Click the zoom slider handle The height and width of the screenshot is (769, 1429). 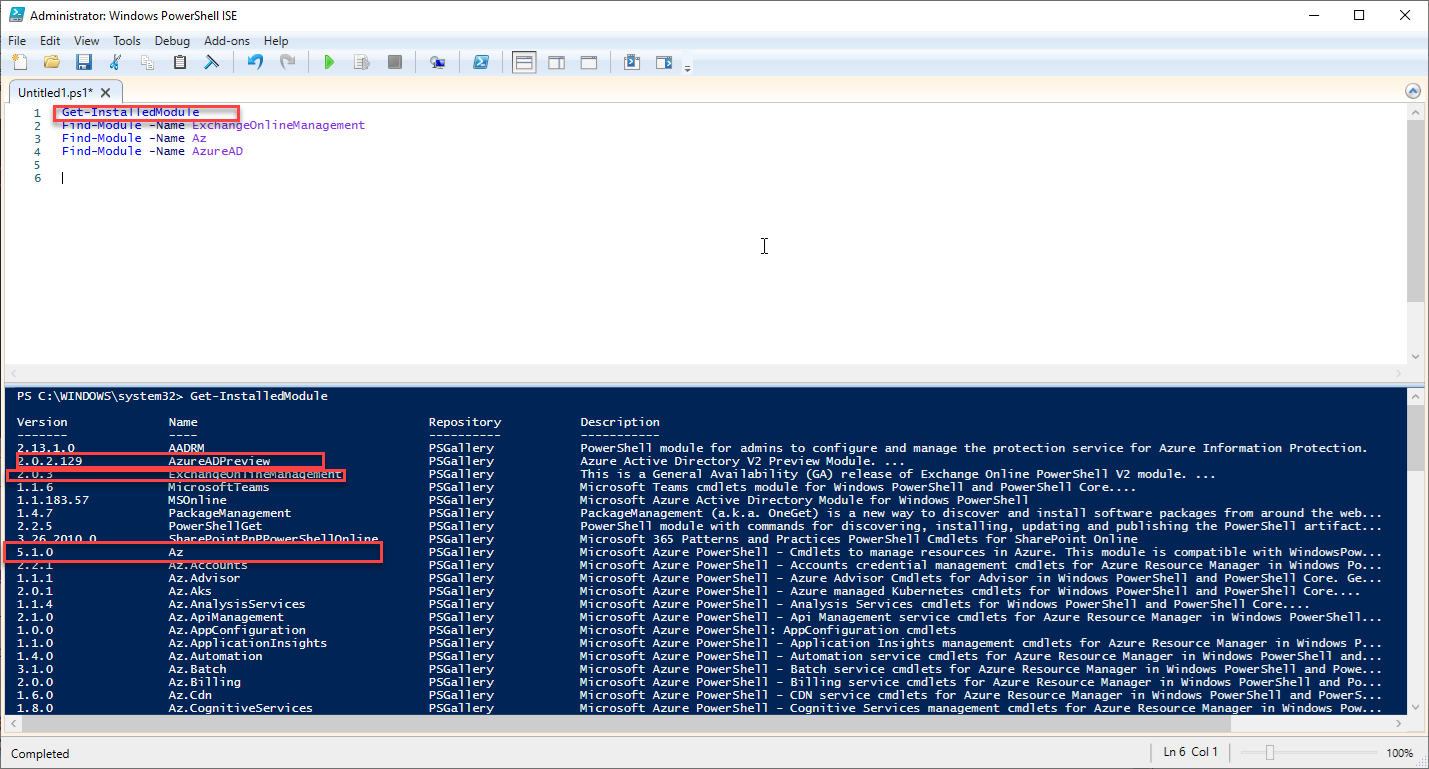pos(1269,753)
